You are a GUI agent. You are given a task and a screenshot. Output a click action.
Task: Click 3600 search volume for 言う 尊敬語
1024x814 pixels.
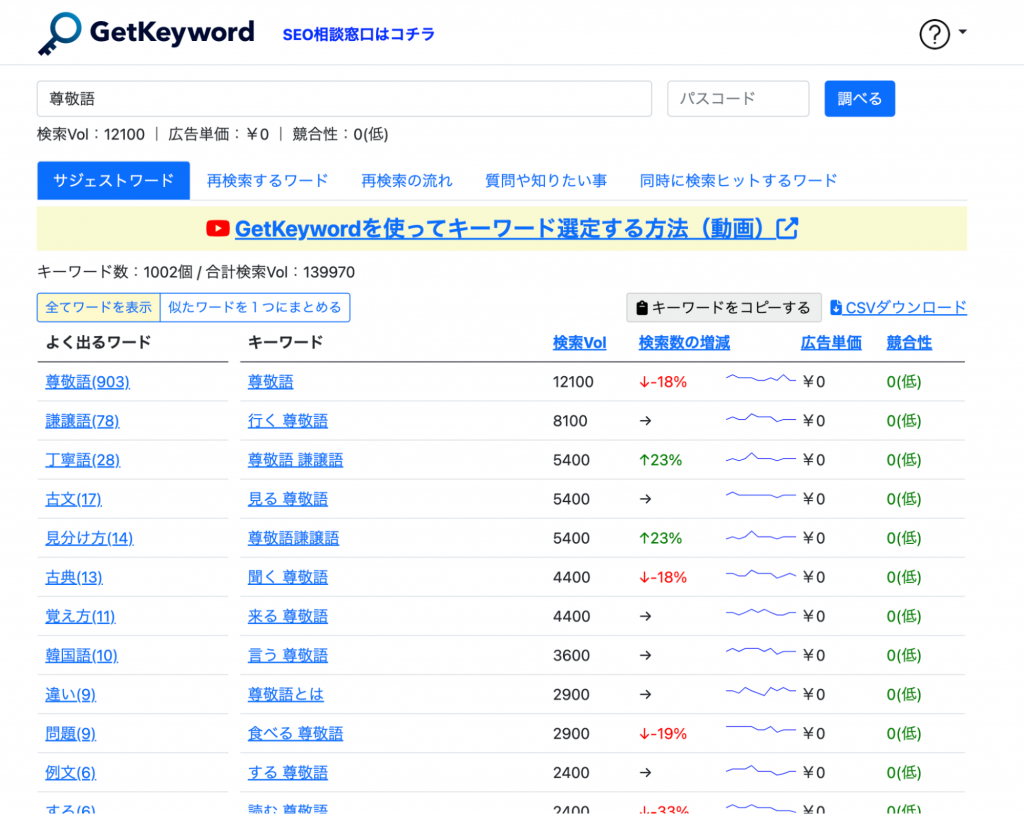pos(571,655)
